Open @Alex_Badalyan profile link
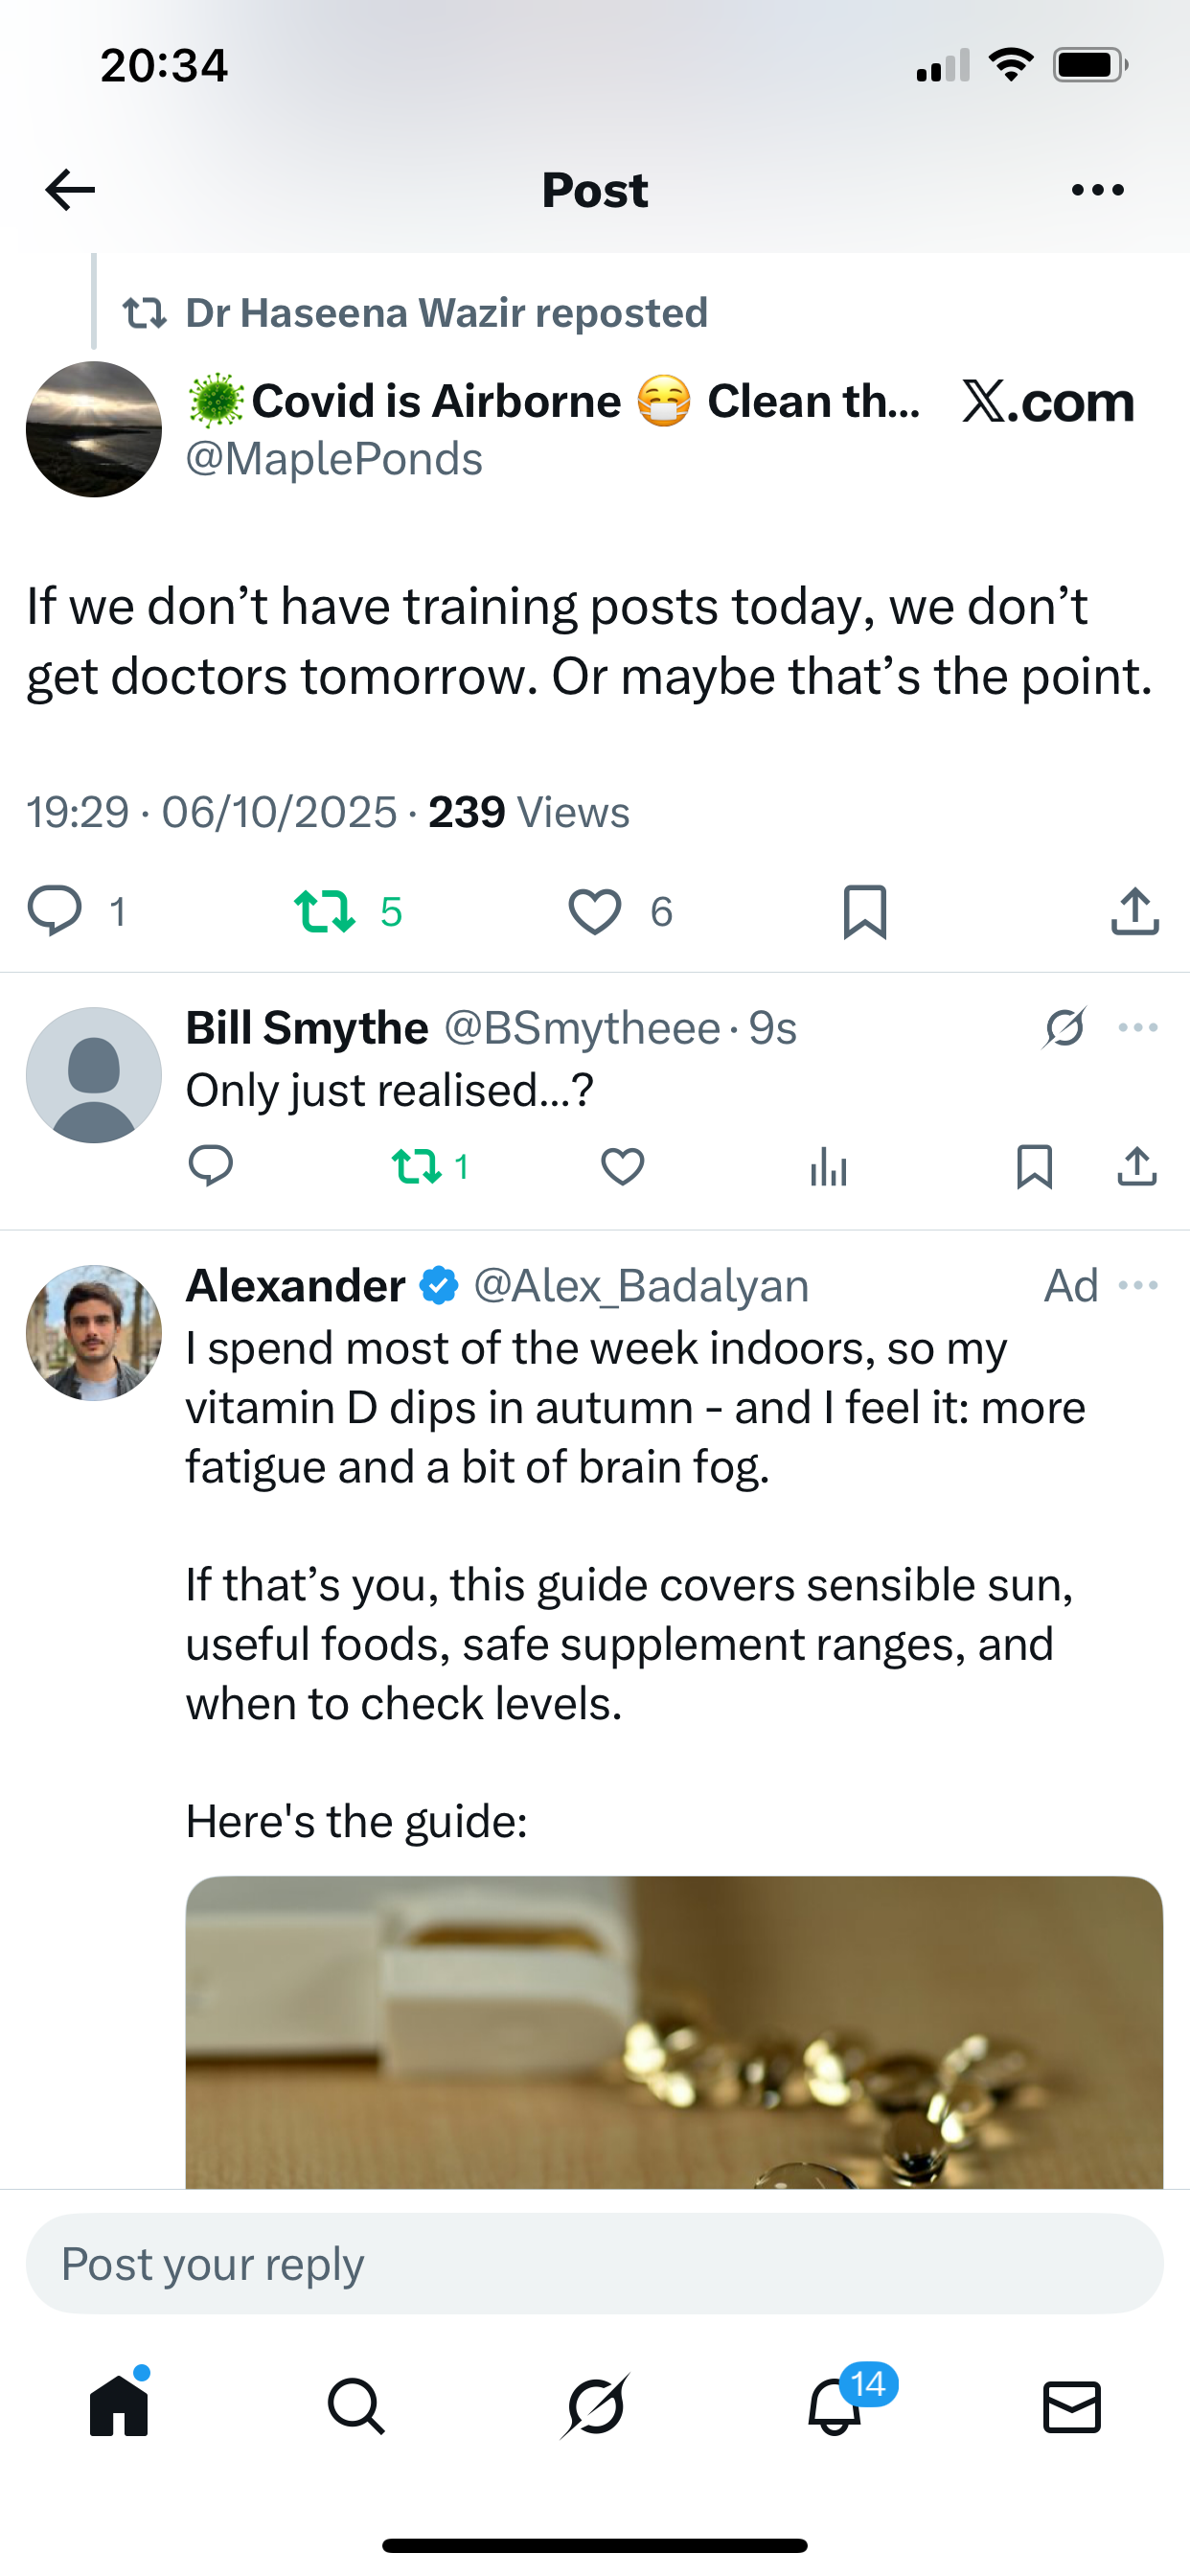1190x2576 pixels. 641,1286
